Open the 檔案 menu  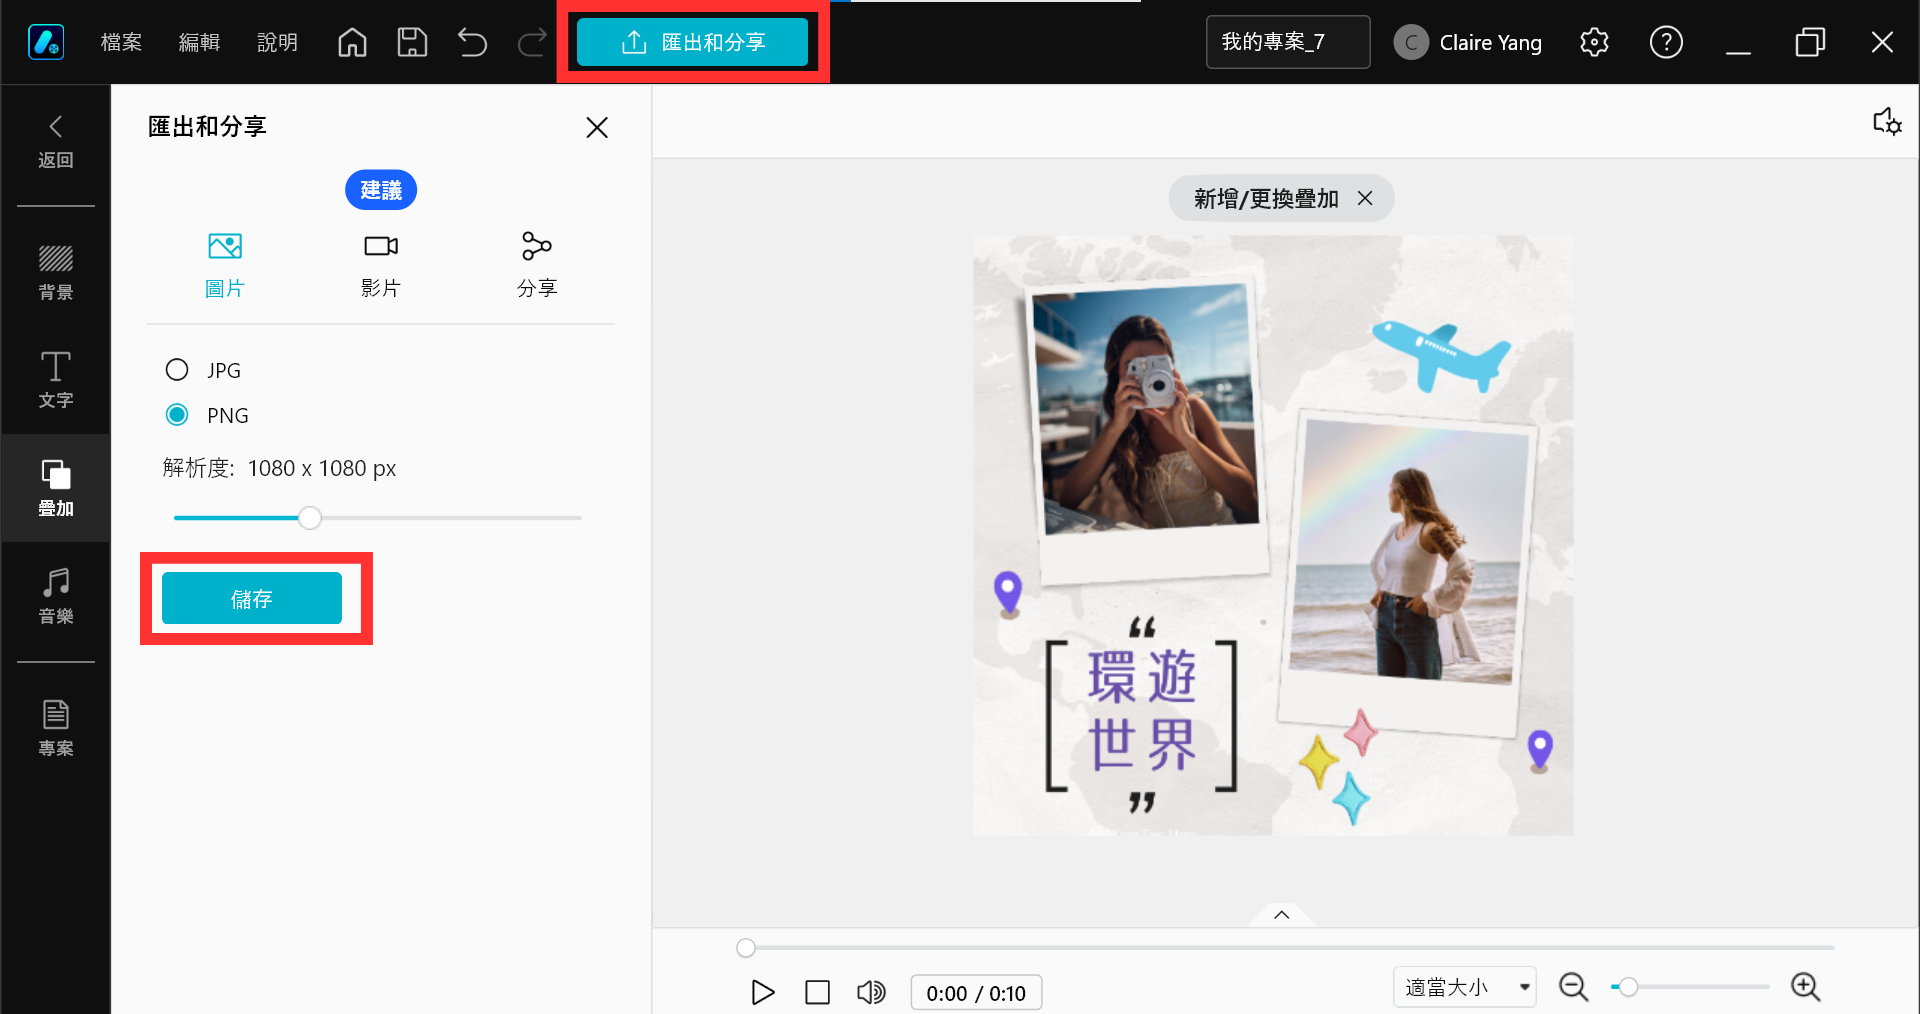(x=121, y=42)
